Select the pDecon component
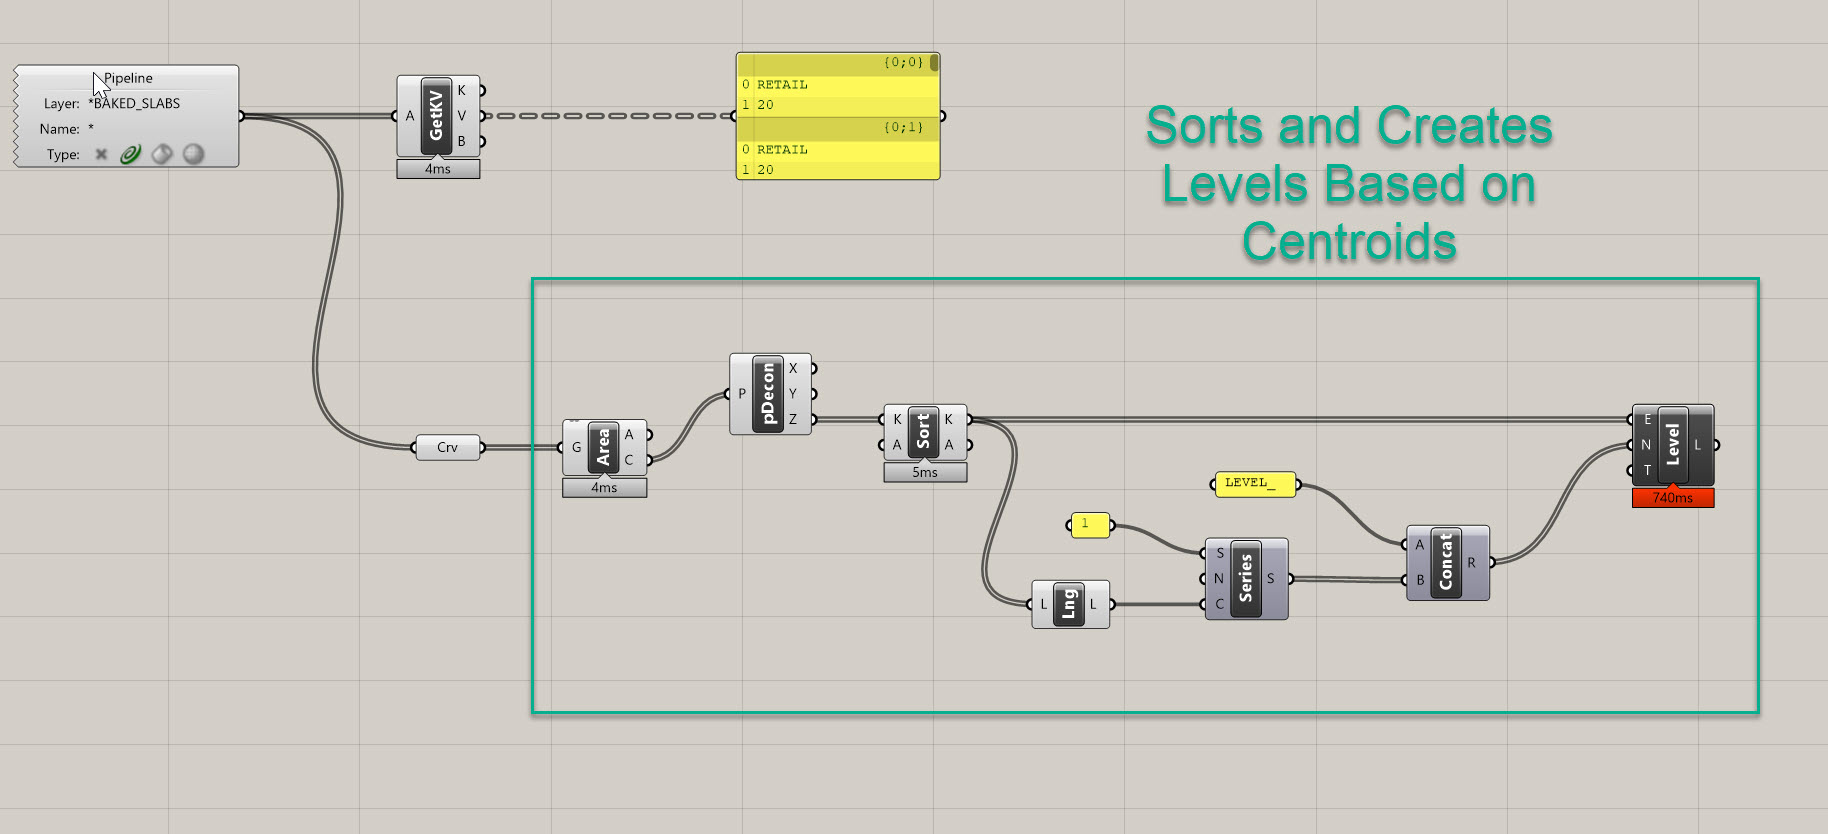Image resolution: width=1828 pixels, height=834 pixels. click(x=768, y=394)
